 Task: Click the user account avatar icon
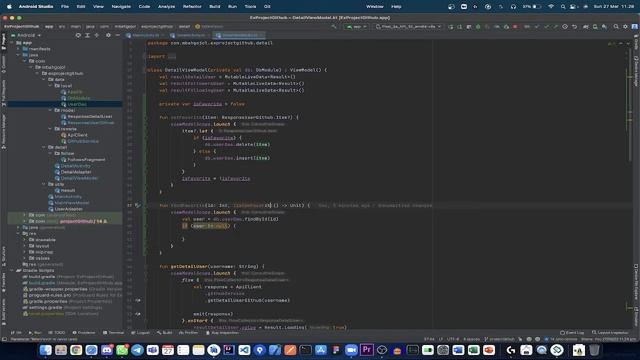635,27
